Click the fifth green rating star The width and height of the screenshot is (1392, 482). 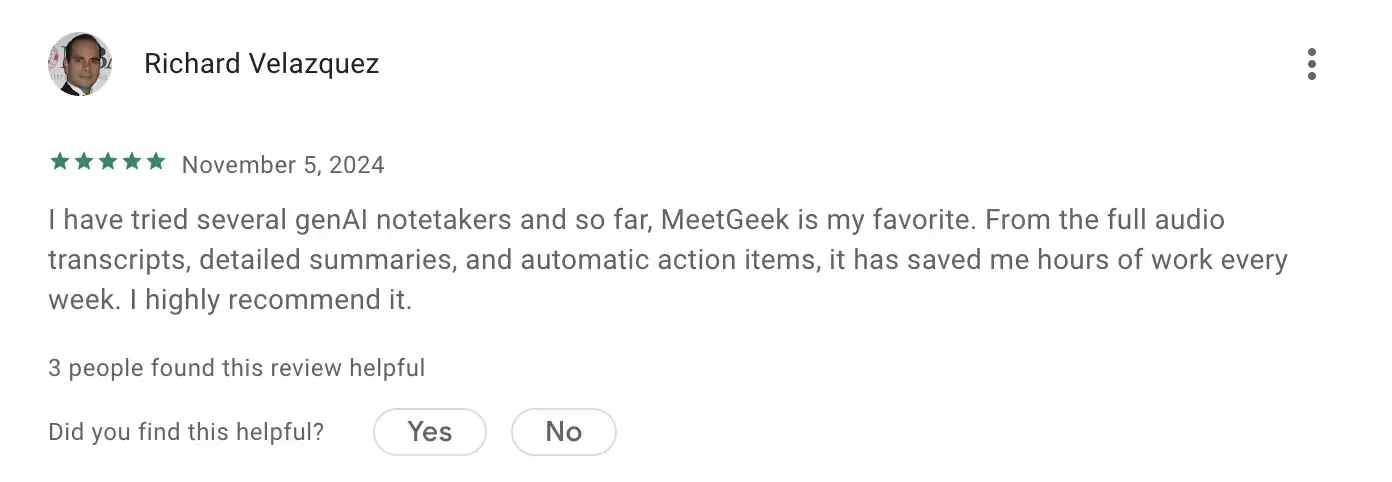point(155,162)
